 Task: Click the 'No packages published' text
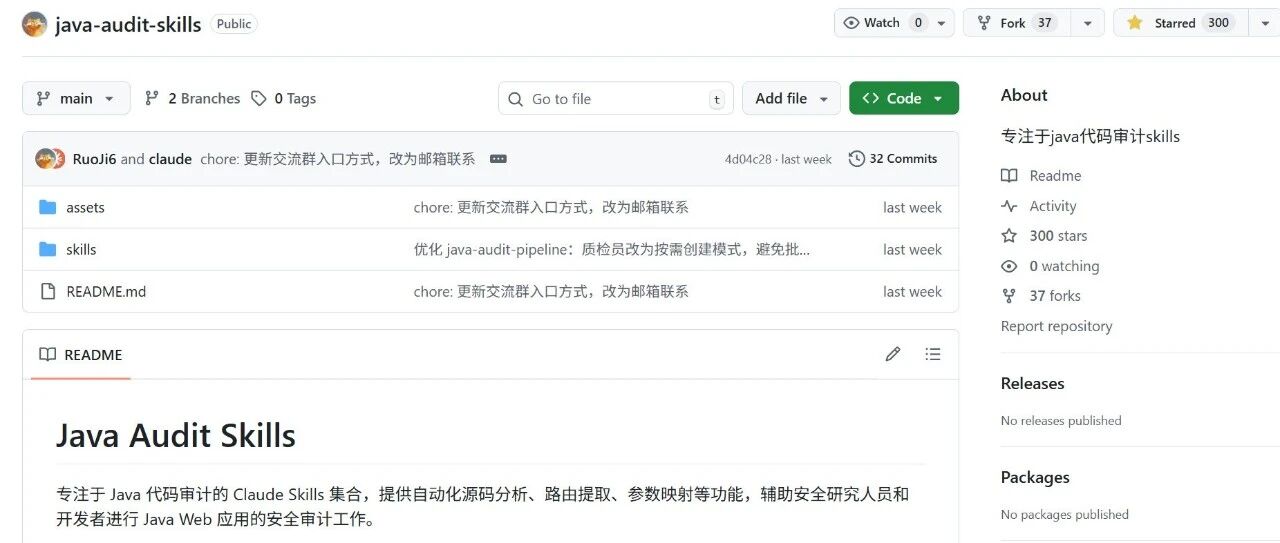(x=1065, y=515)
